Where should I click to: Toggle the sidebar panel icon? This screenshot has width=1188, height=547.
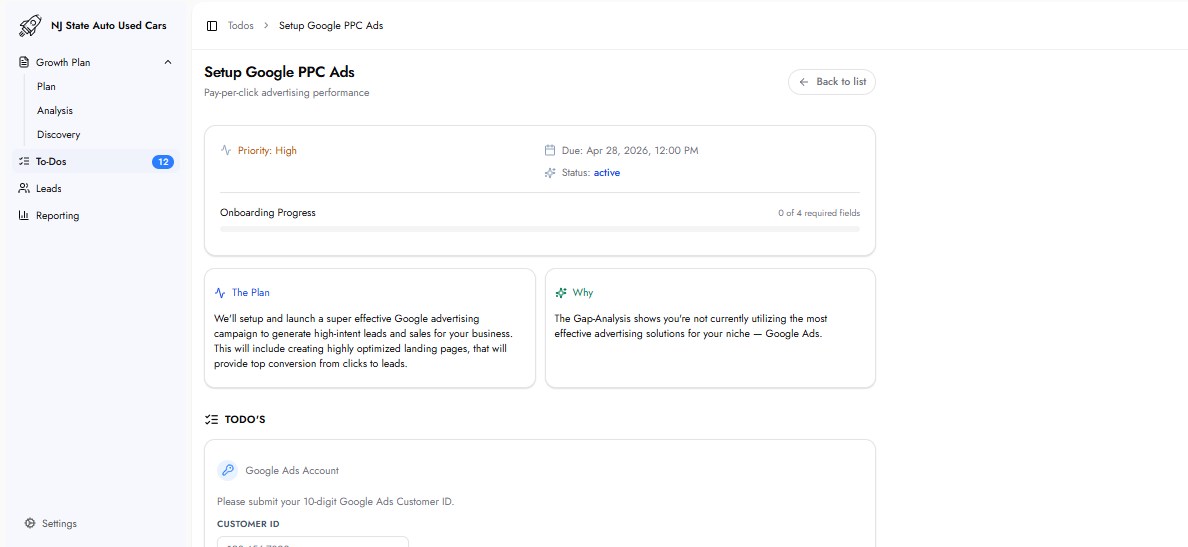point(212,26)
